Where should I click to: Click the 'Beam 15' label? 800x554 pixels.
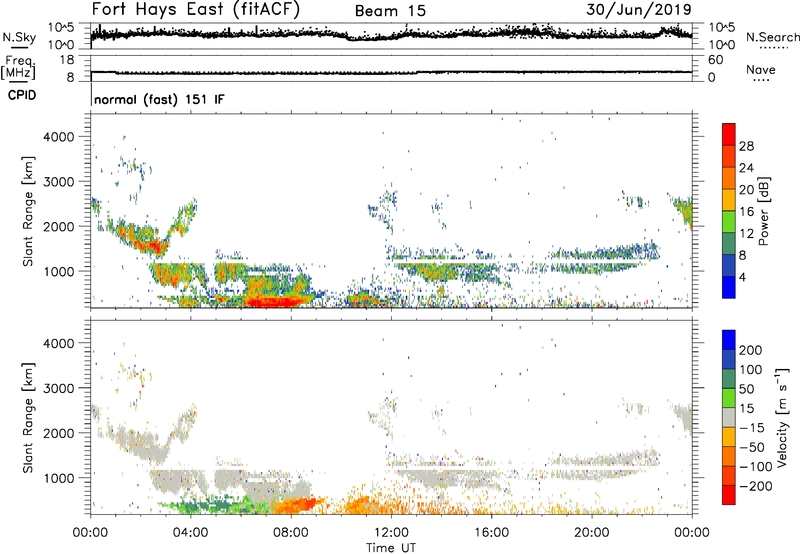(390, 11)
